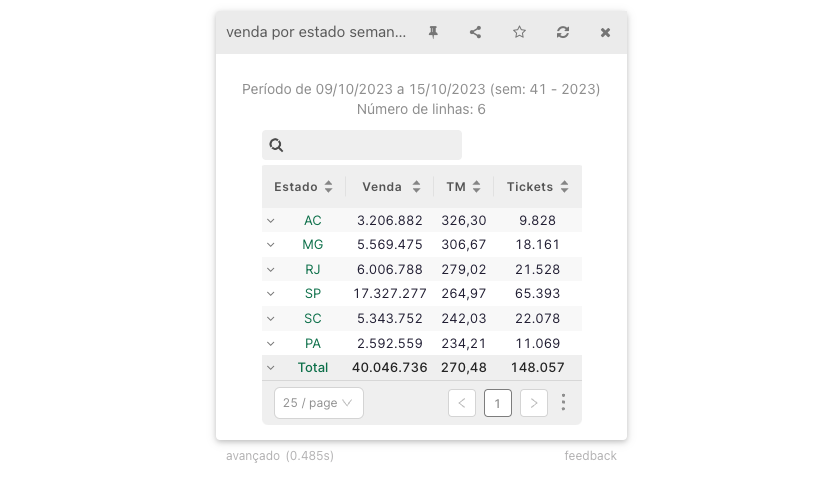The width and height of the screenshot is (840, 480).
Task: Select page 1 in pagination
Action: pos(498,403)
